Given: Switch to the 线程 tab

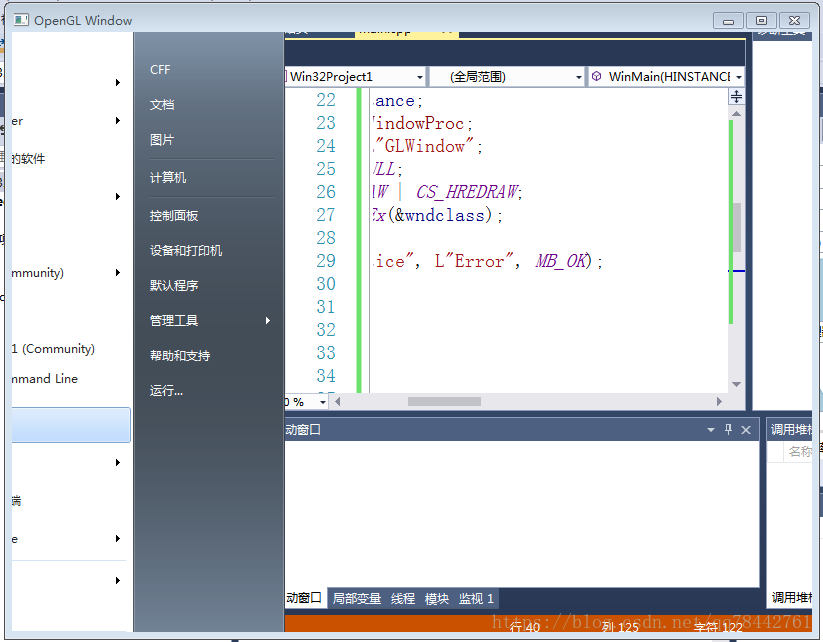Looking at the screenshot, I should (x=402, y=598).
